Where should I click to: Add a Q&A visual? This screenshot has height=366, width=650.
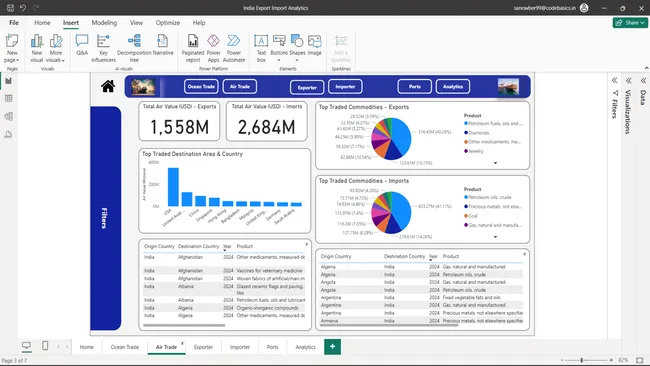82,45
